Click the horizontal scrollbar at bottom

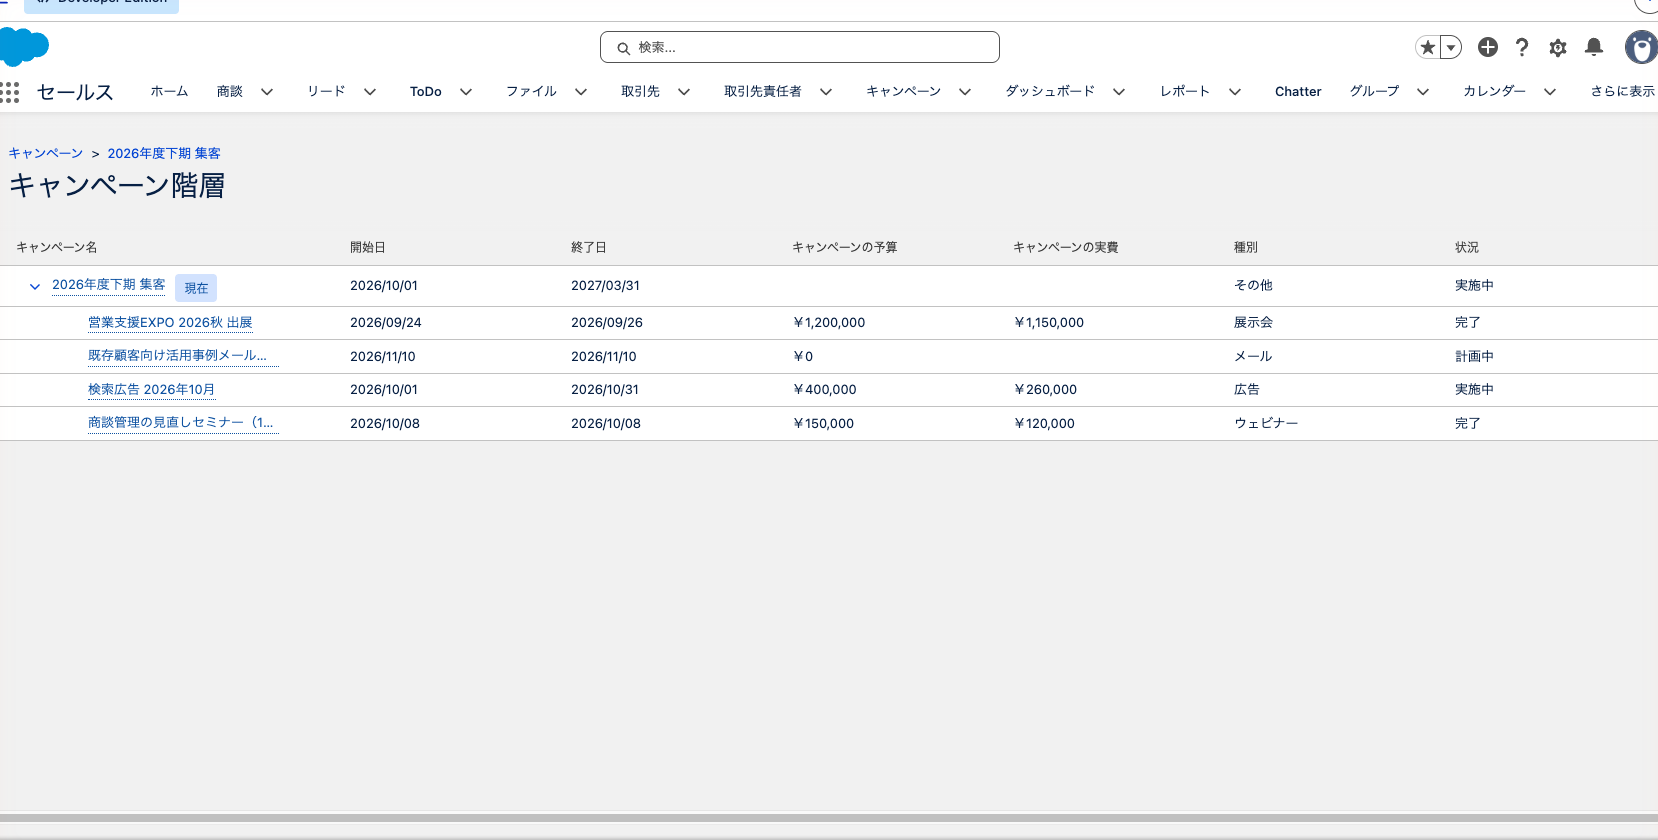tap(829, 818)
